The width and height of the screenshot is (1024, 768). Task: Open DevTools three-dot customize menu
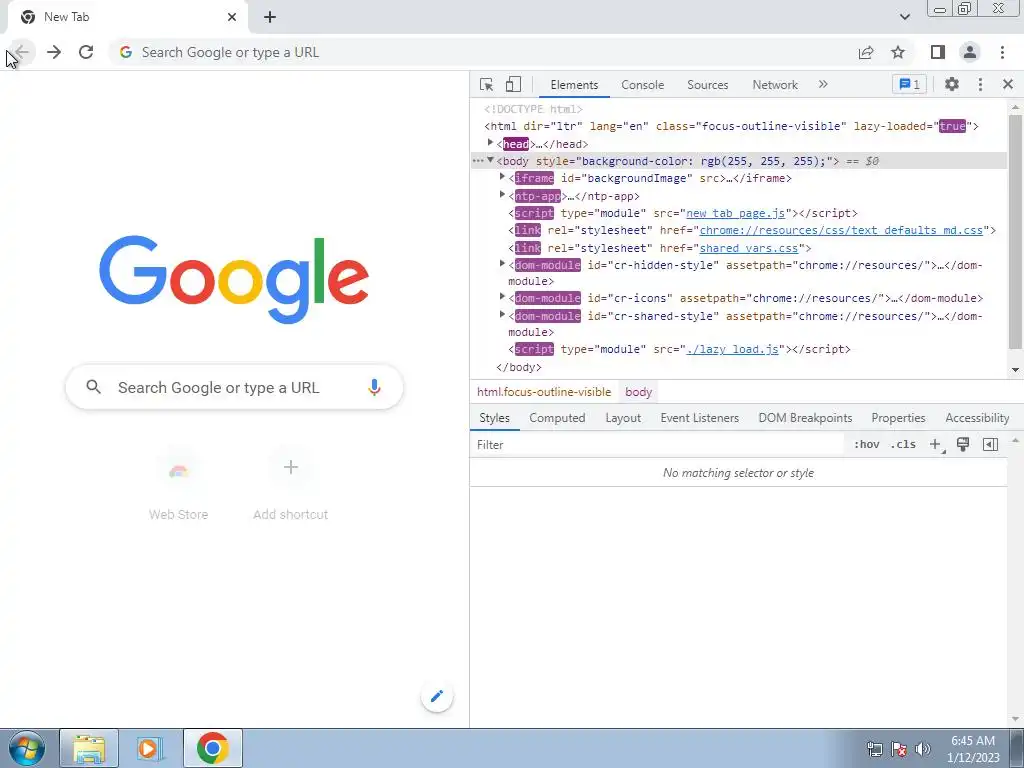tap(980, 84)
